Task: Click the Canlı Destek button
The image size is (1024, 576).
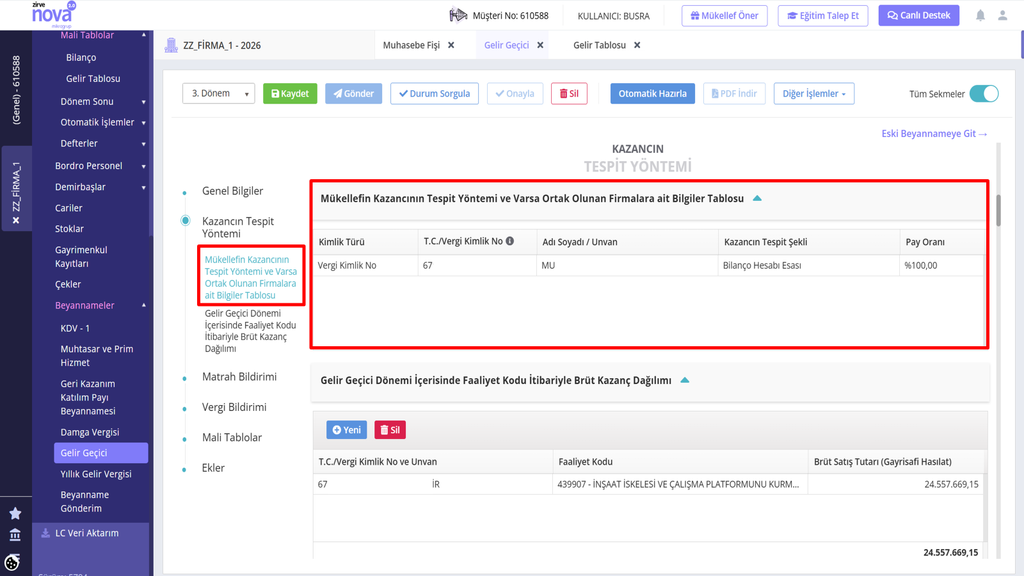Action: [919, 16]
